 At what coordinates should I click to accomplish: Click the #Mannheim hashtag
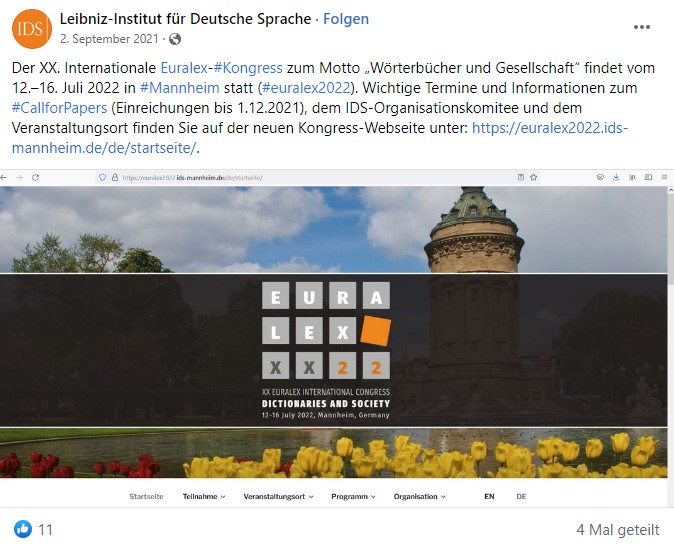pos(180,88)
